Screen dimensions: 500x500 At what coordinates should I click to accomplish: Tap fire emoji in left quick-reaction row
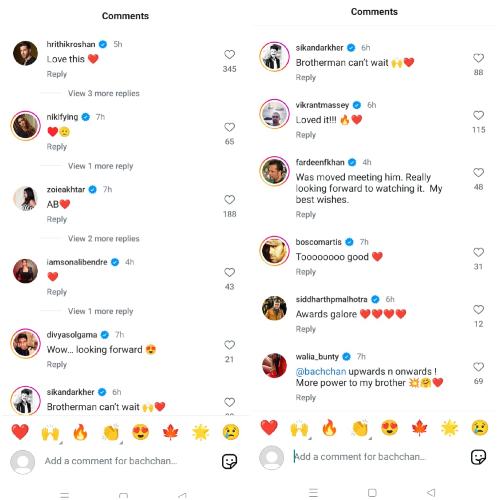pyautogui.click(x=80, y=432)
